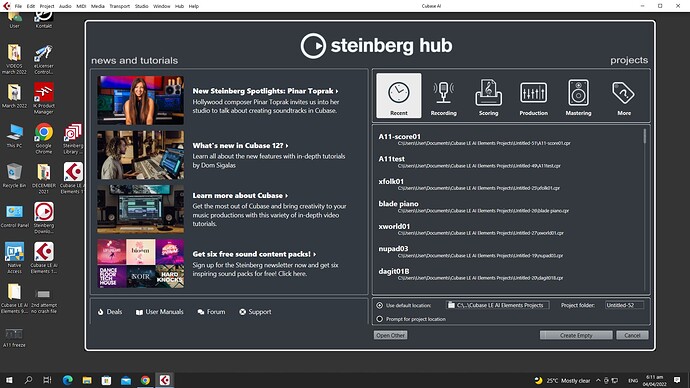Viewport: 690px width, 388px height.
Task: Show hidden icons in the system tray
Action: click(598, 381)
